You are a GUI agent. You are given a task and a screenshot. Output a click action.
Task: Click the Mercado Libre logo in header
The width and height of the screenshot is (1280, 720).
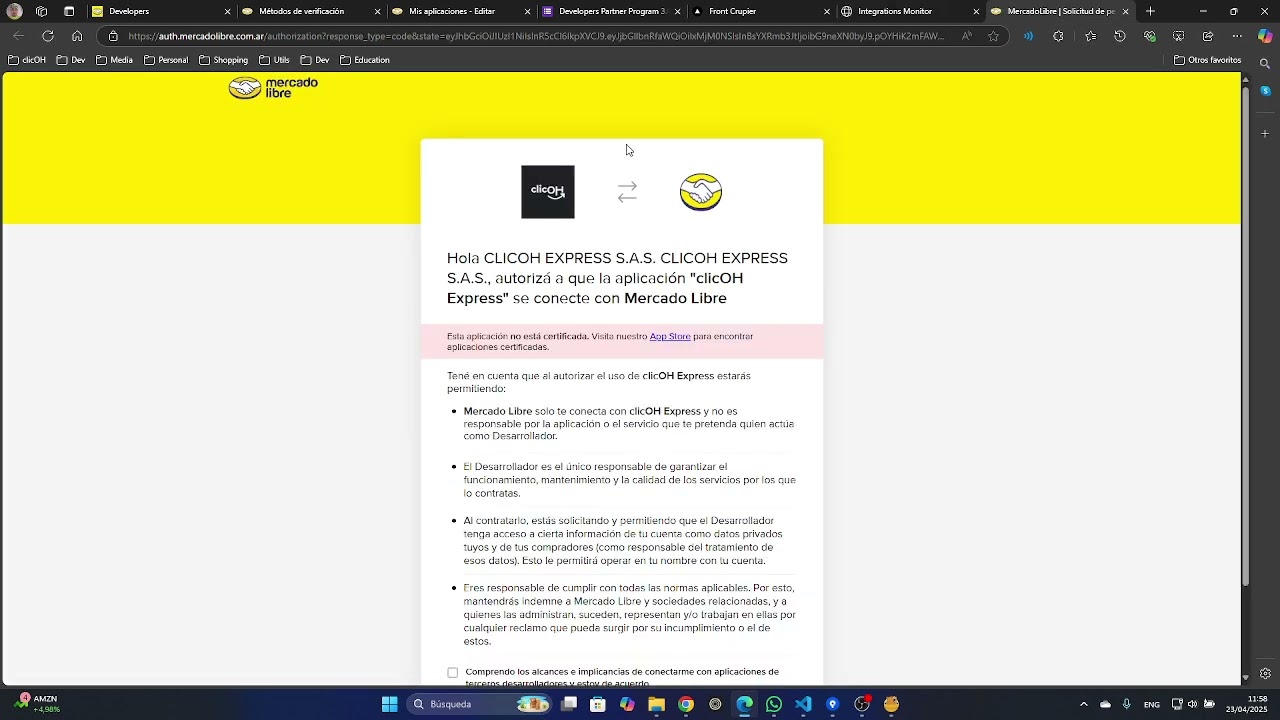(273, 88)
